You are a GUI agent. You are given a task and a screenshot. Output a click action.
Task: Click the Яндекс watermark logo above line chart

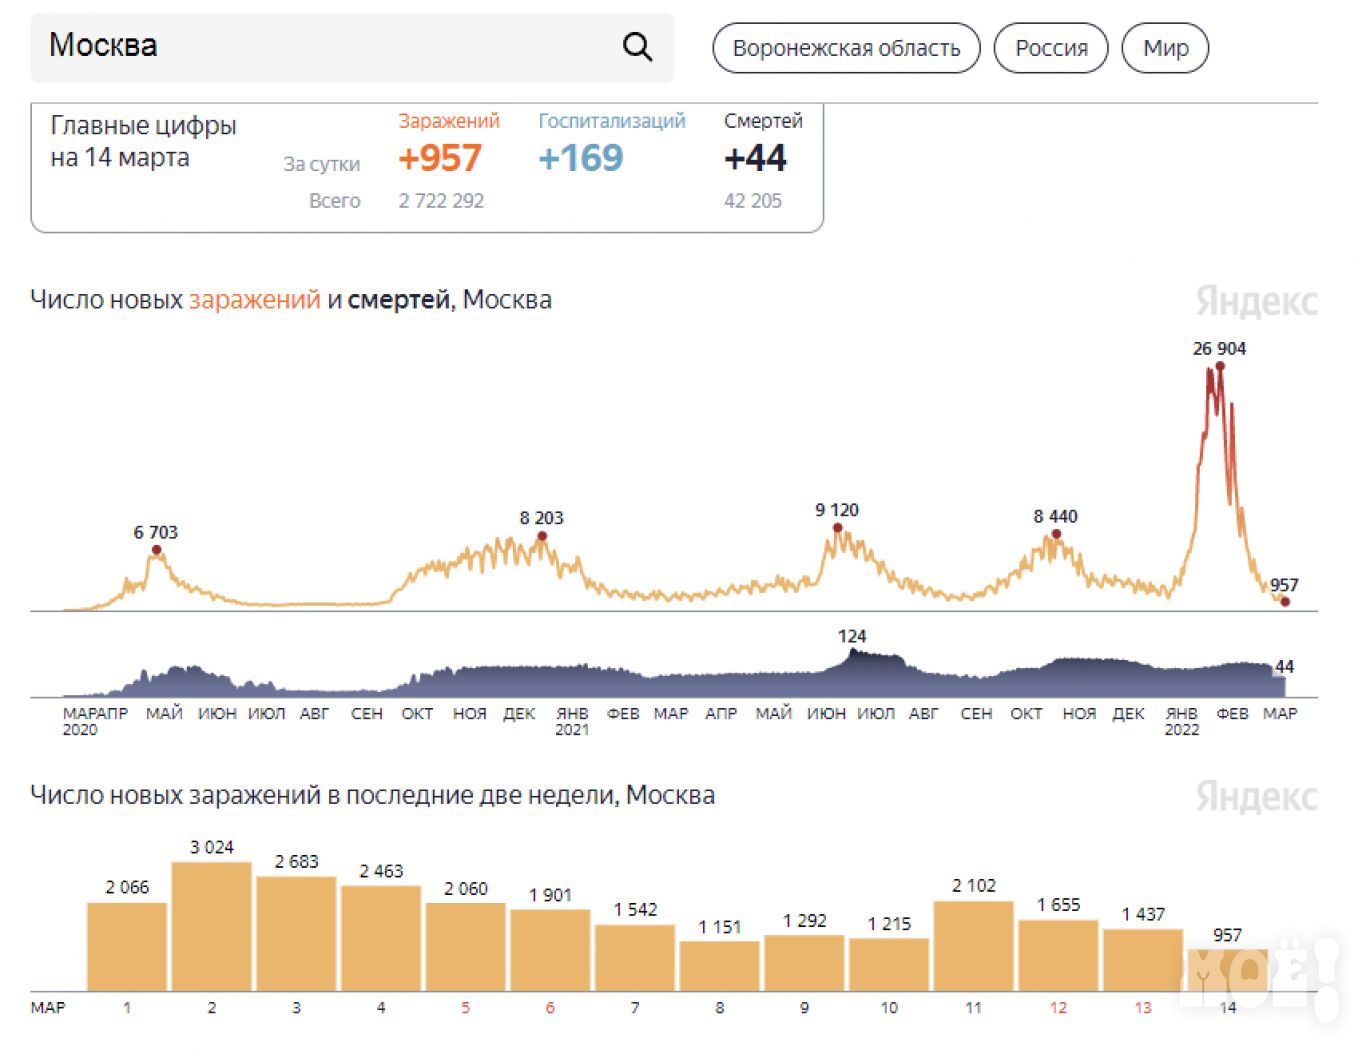pos(1256,301)
